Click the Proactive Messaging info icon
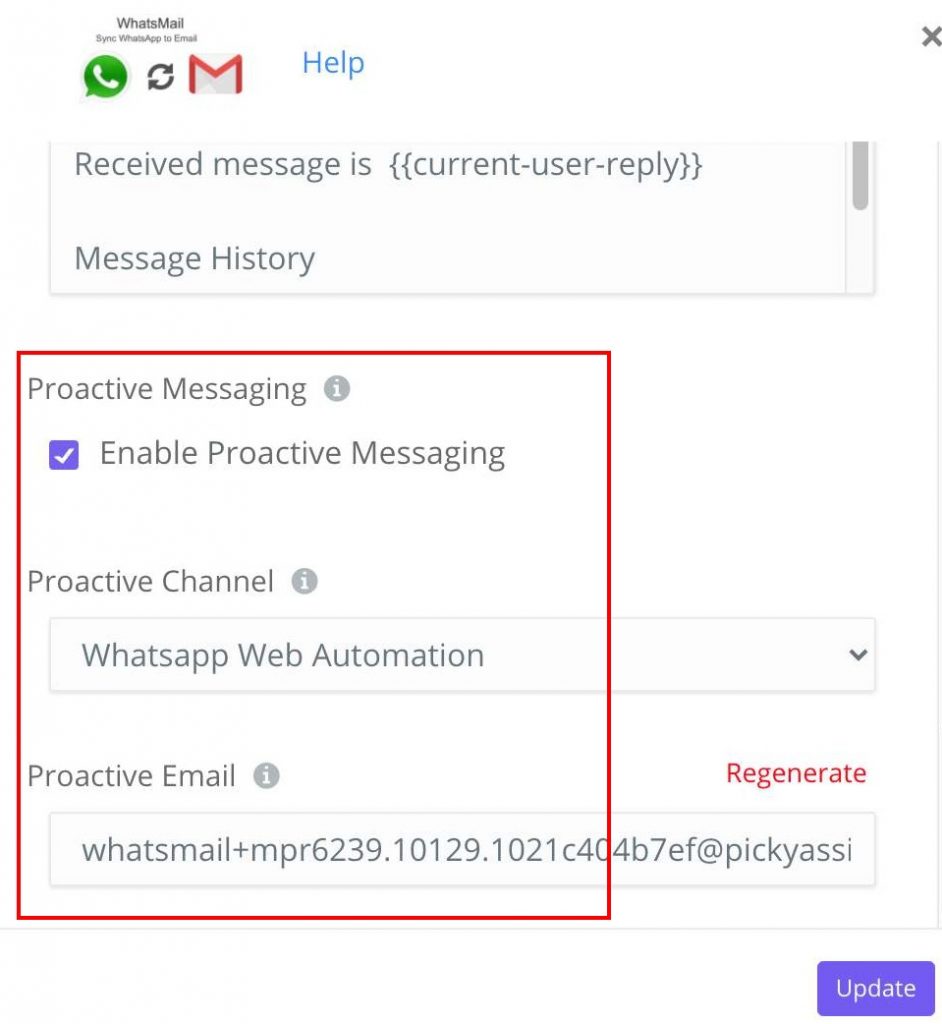942x1024 pixels. point(337,389)
